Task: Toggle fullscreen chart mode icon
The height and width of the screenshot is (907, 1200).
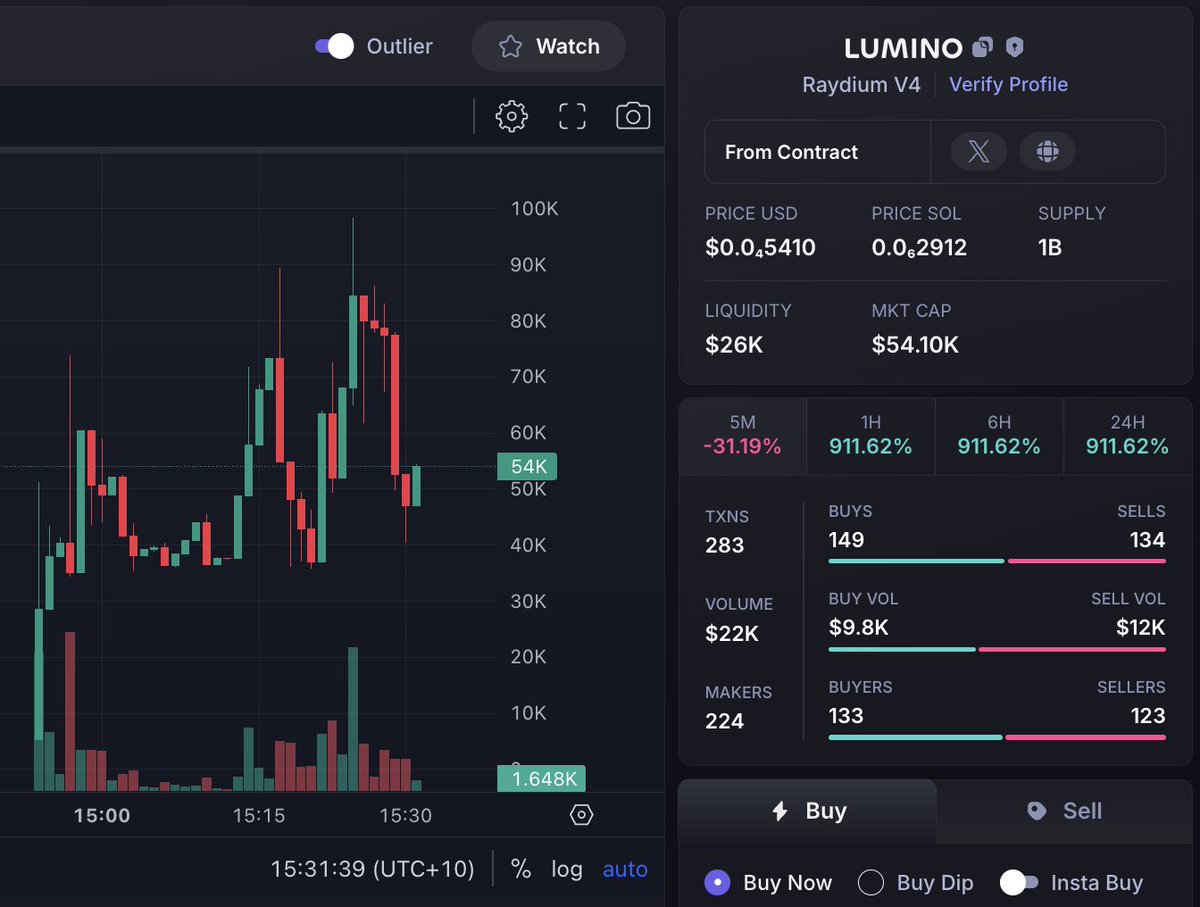Action: [x=572, y=116]
